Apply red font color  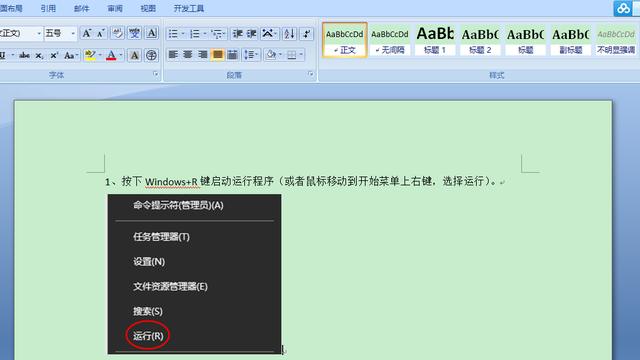[111, 55]
